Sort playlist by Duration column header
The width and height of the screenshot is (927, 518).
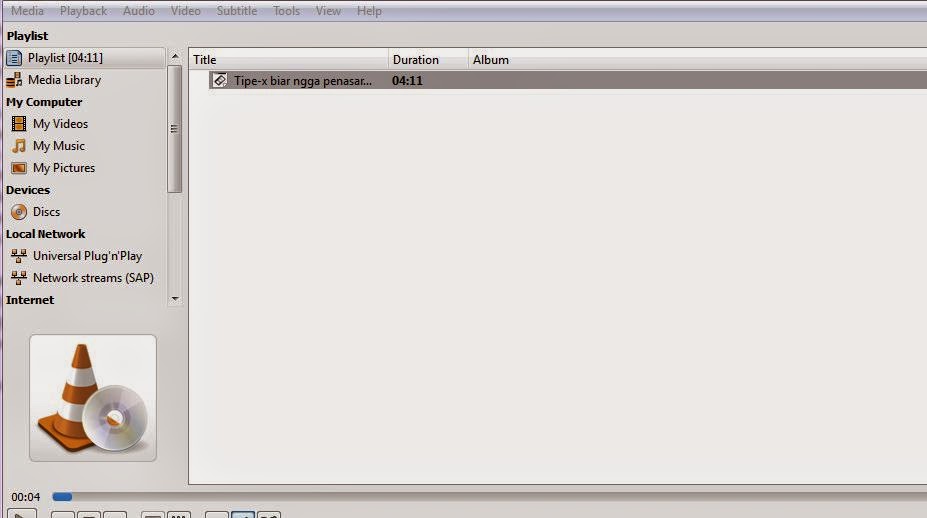click(x=428, y=60)
